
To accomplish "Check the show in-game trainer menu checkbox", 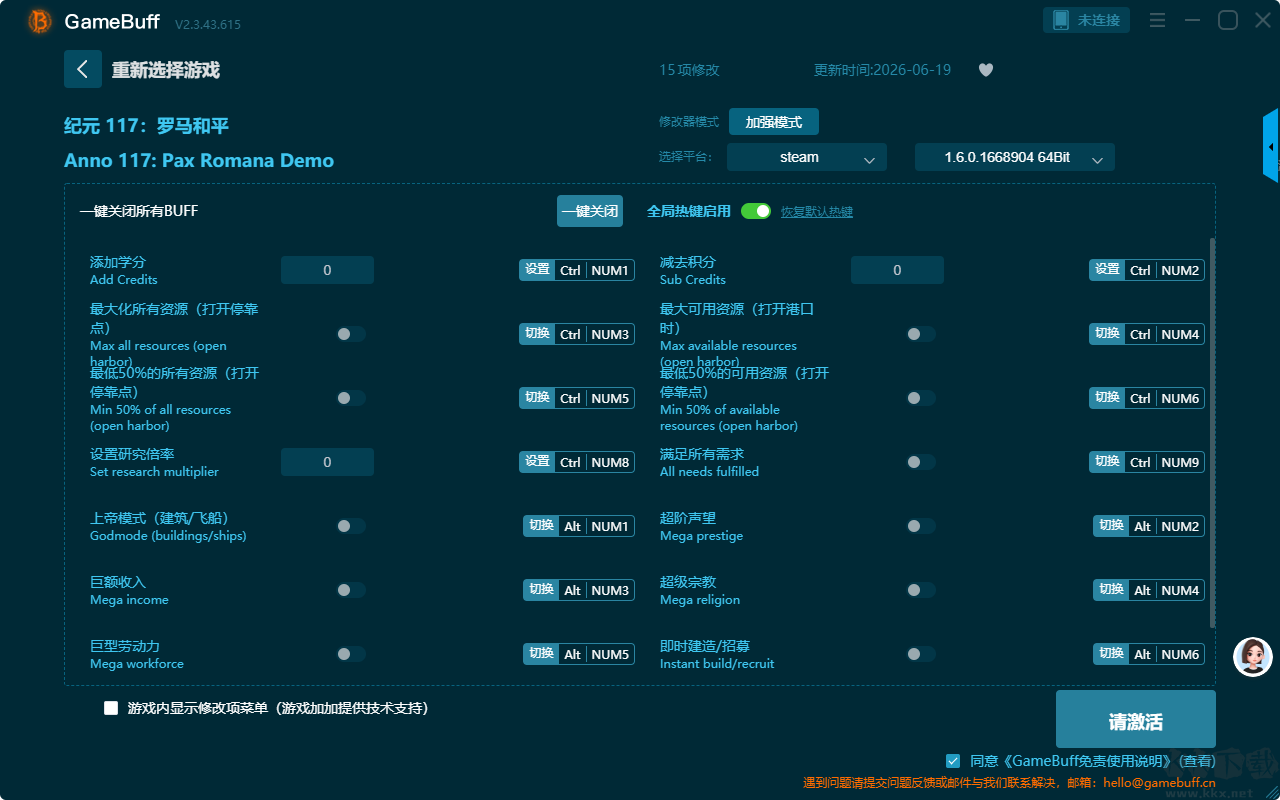I will [x=111, y=708].
